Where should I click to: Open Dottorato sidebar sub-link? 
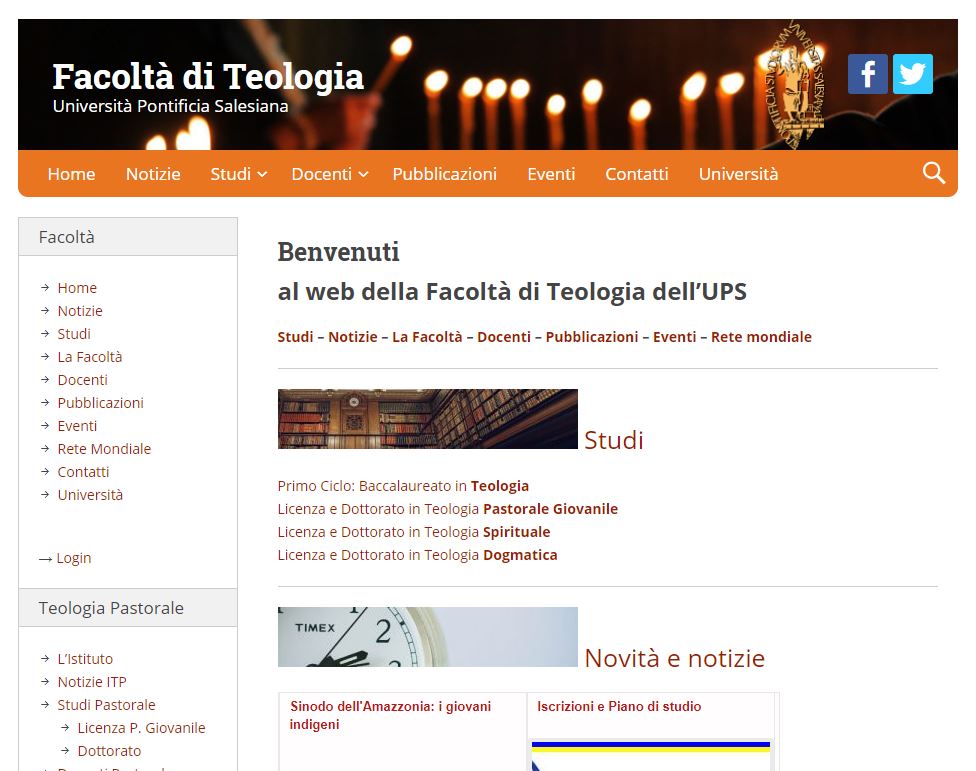click(109, 751)
